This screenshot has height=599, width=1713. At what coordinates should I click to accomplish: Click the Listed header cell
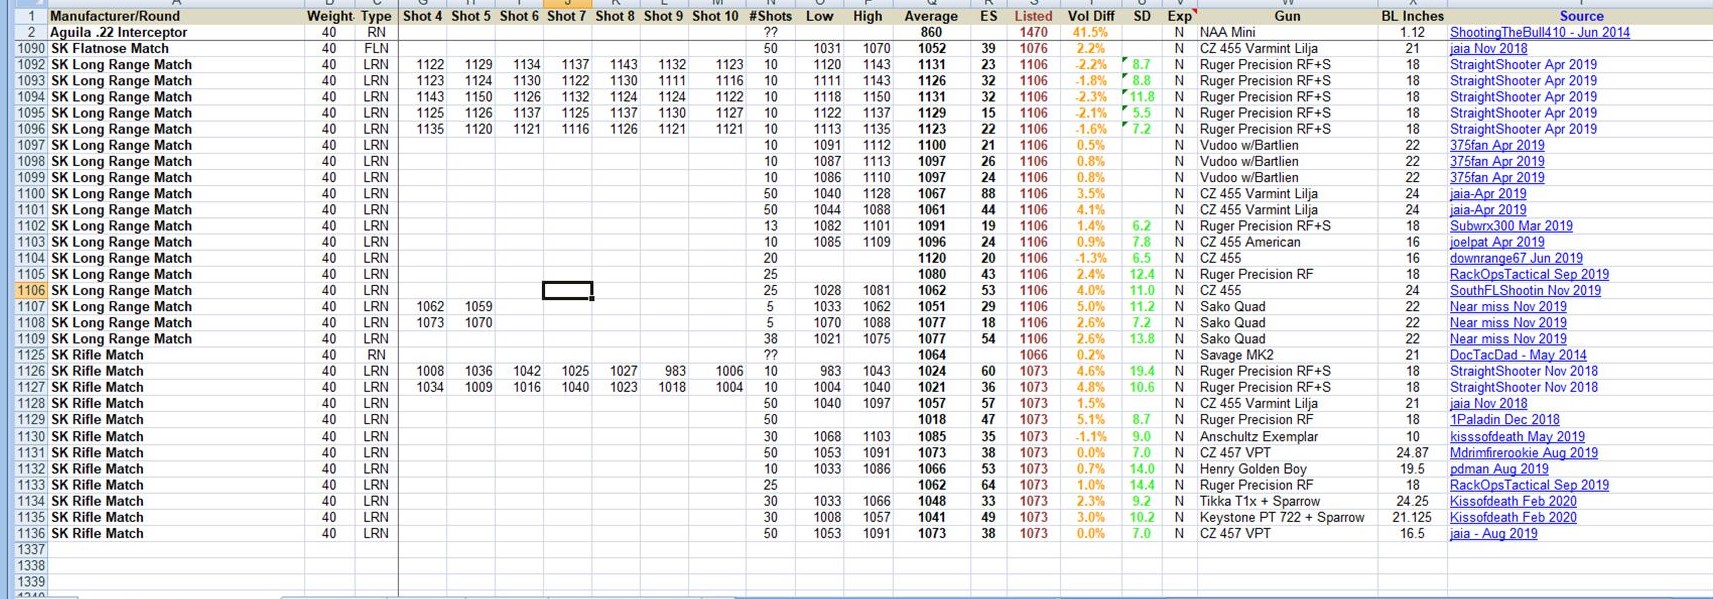[x=1033, y=16]
